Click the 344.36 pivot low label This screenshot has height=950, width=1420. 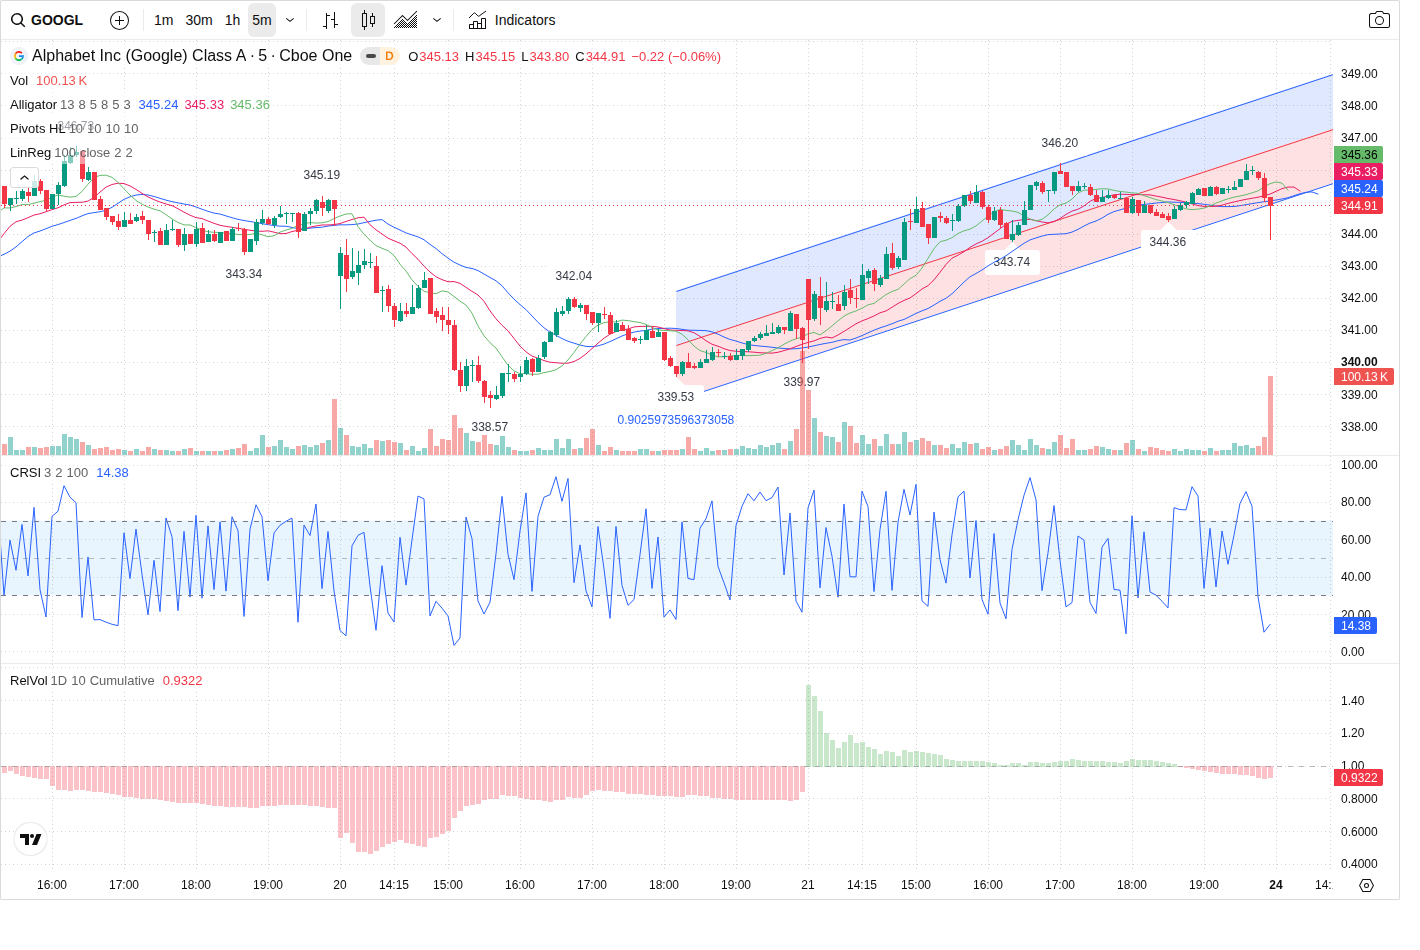click(x=1167, y=242)
